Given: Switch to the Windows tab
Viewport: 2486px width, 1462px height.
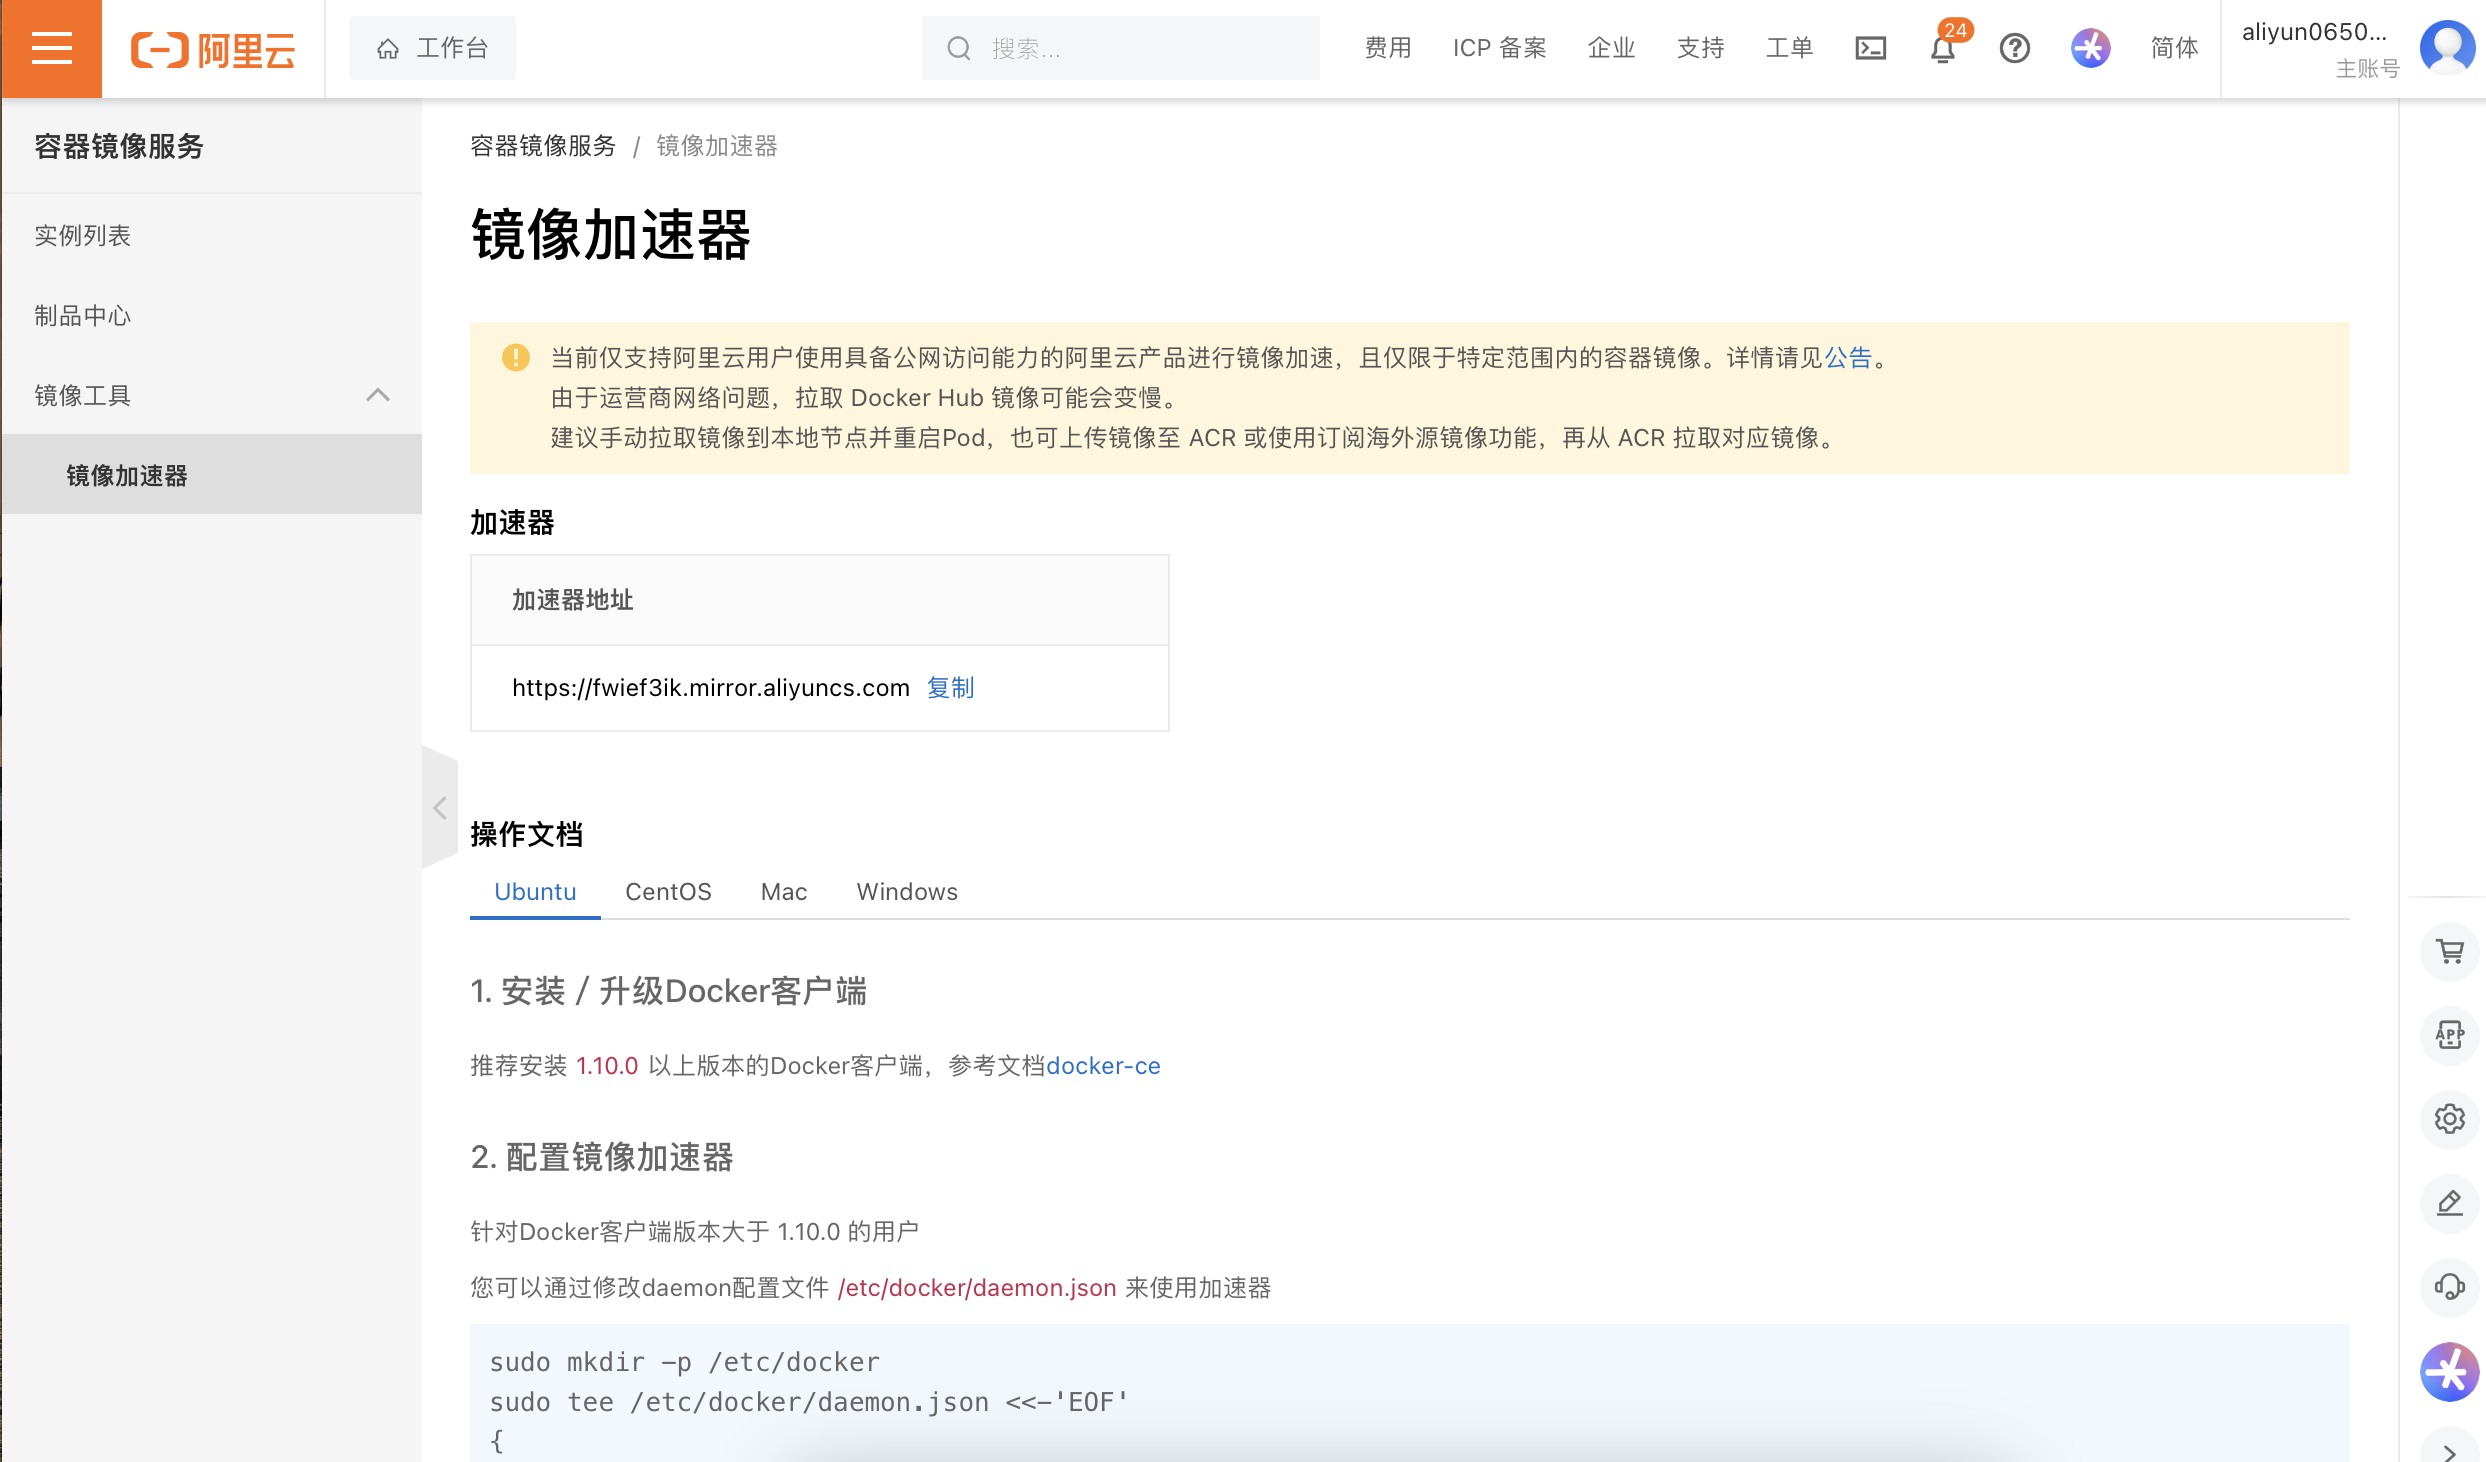Looking at the screenshot, I should pyautogui.click(x=906, y=892).
